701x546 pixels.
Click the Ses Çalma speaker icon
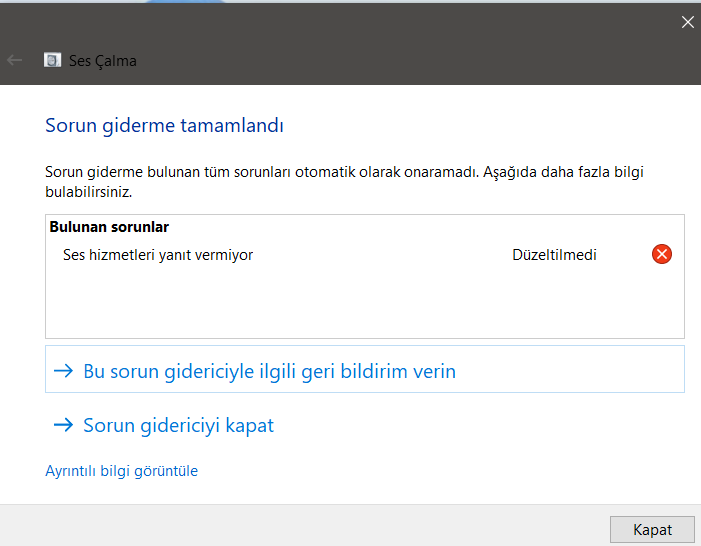[52, 60]
